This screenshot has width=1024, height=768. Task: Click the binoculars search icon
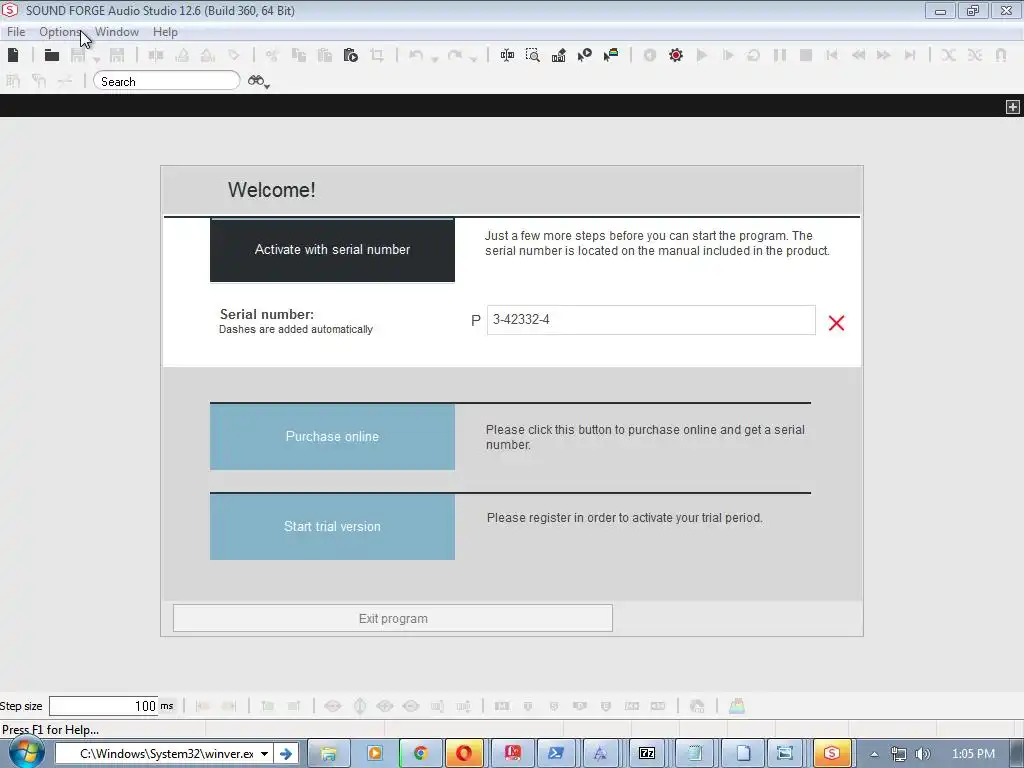255,81
